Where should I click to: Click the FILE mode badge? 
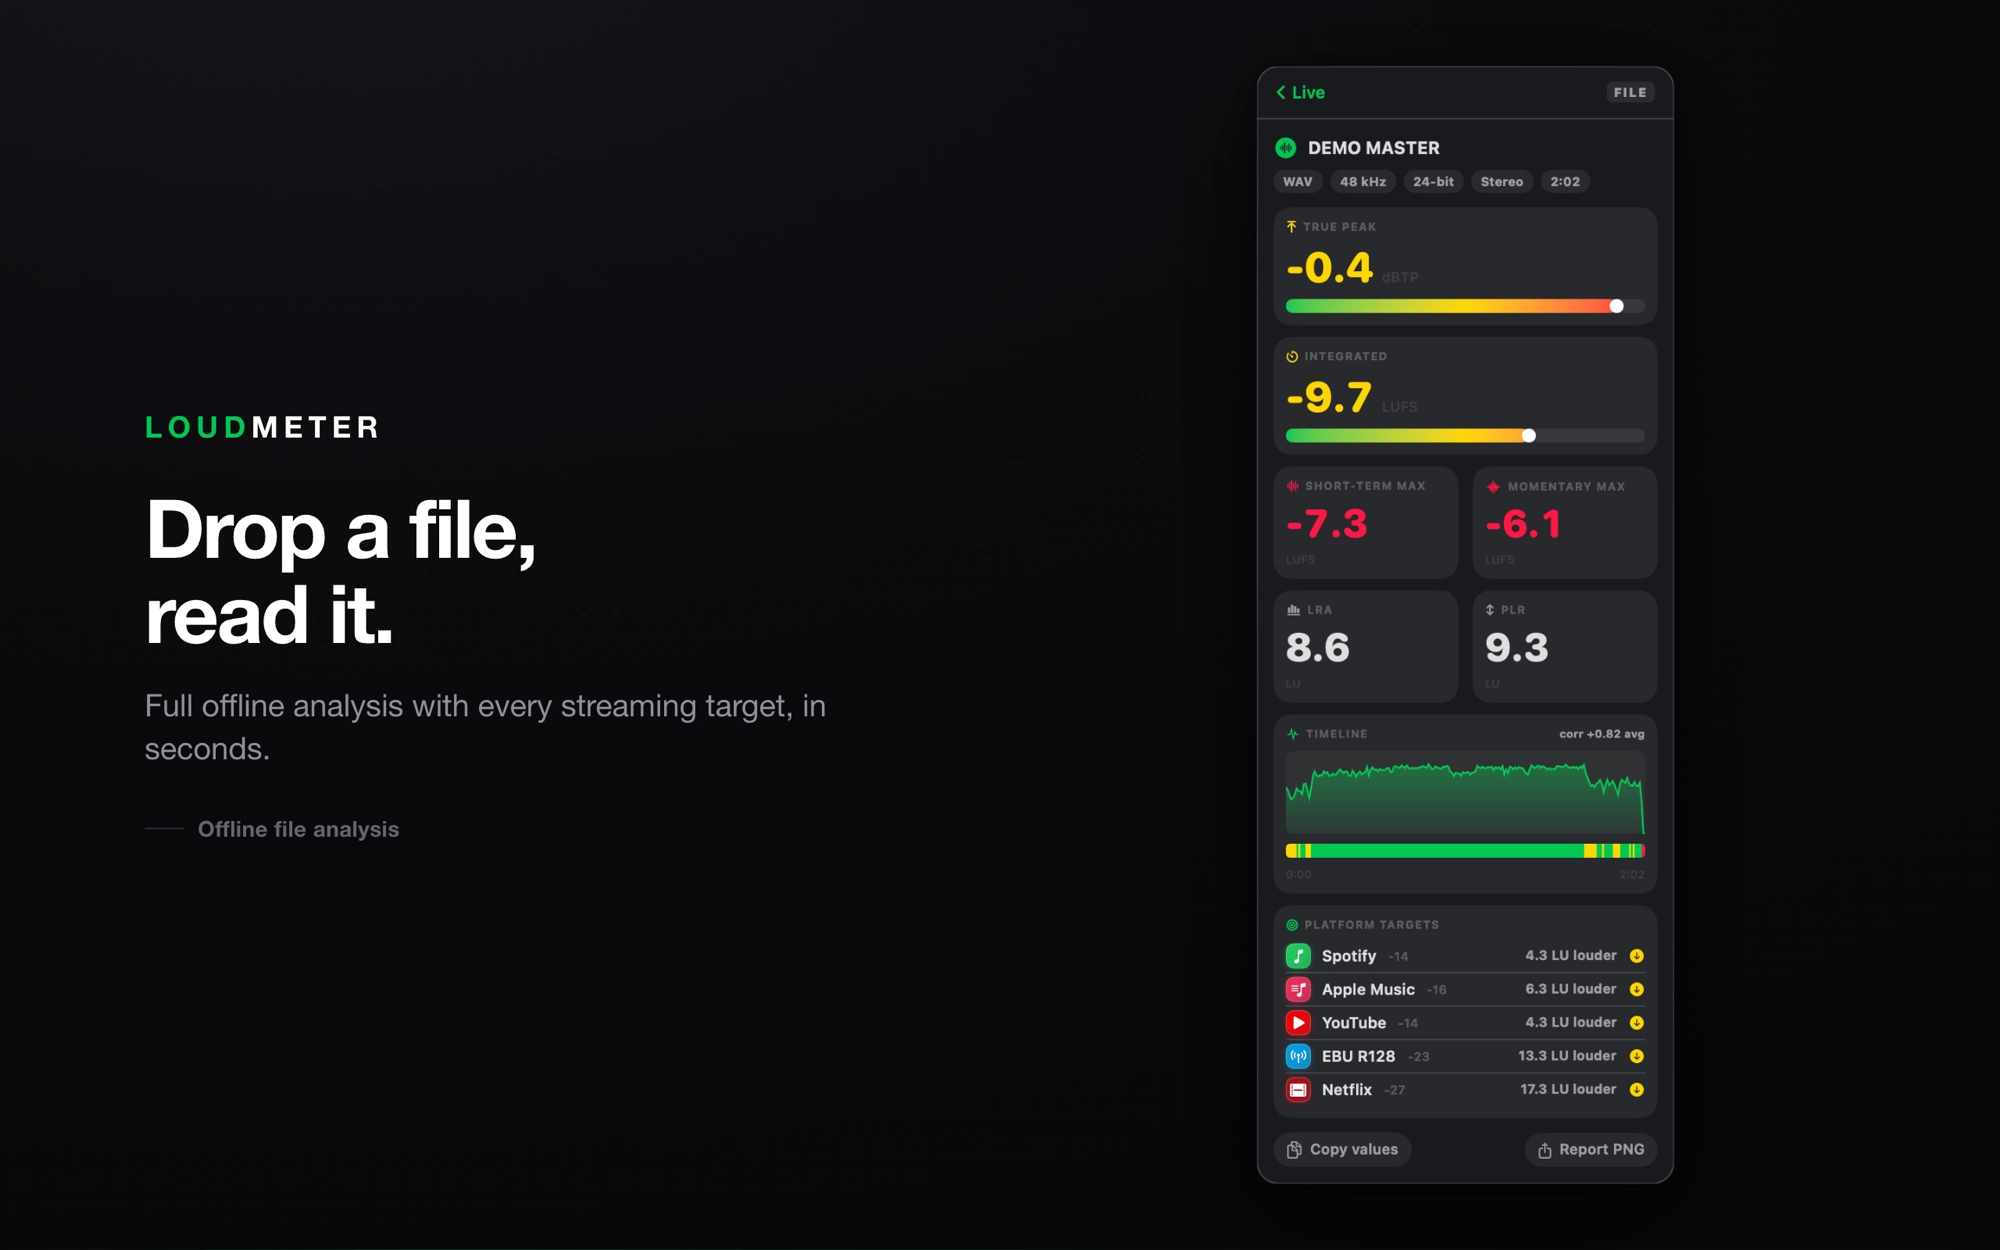pos(1630,92)
